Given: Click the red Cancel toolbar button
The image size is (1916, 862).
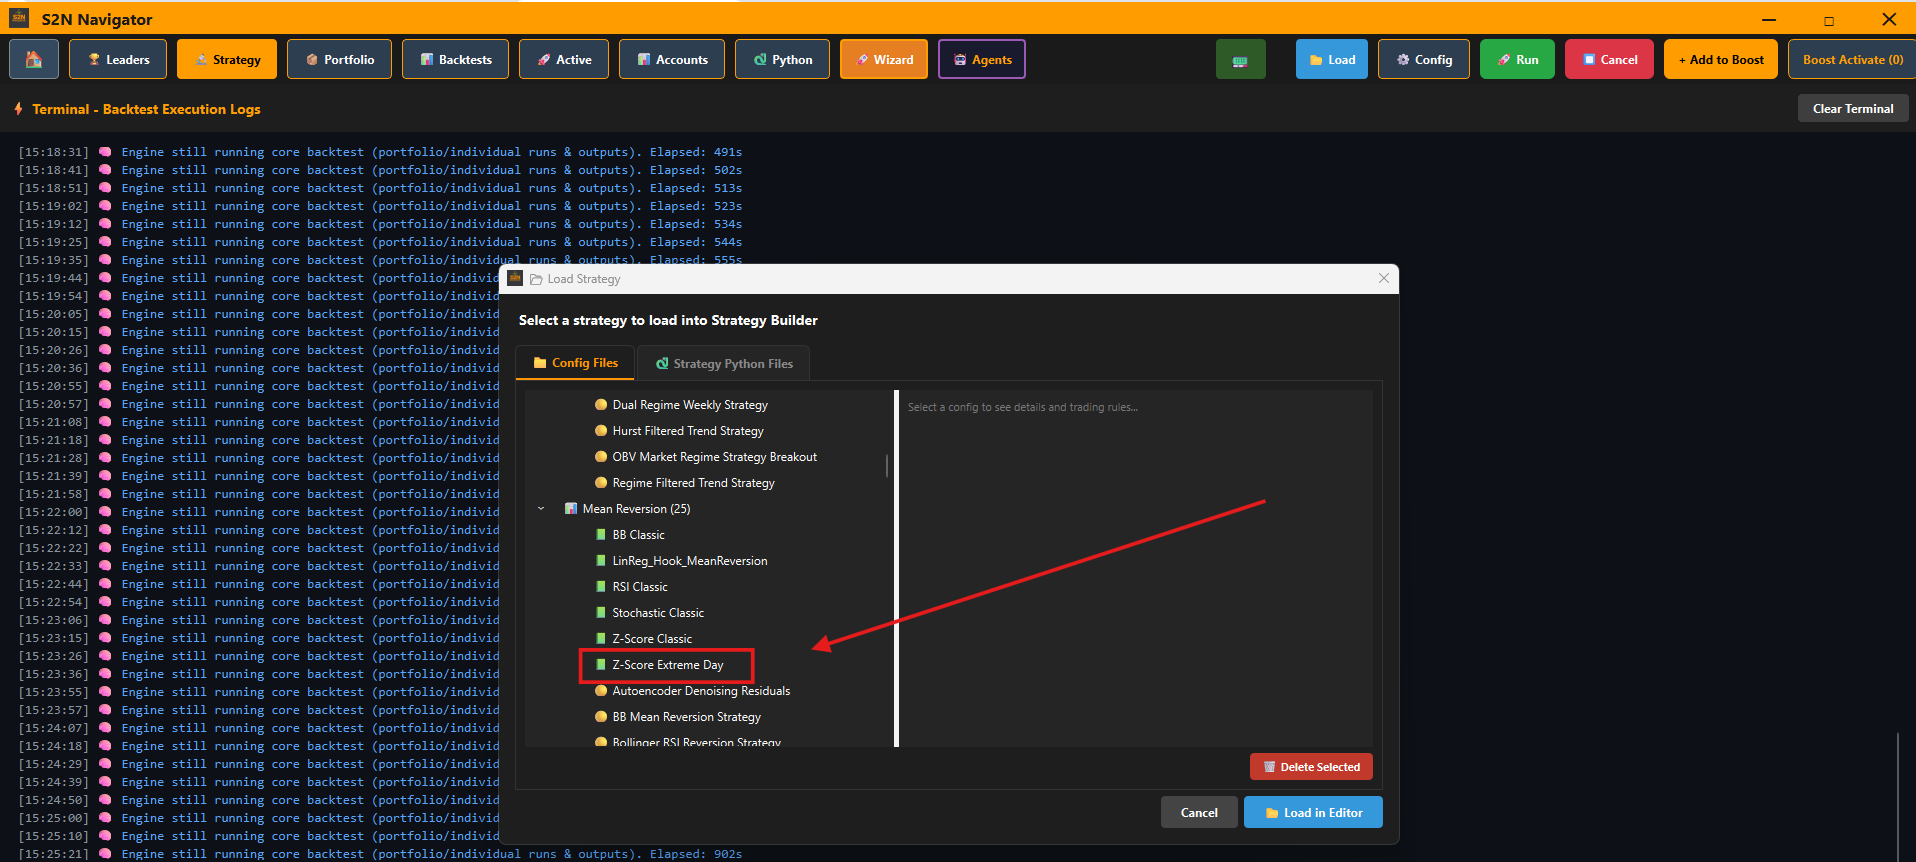Looking at the screenshot, I should pos(1609,59).
